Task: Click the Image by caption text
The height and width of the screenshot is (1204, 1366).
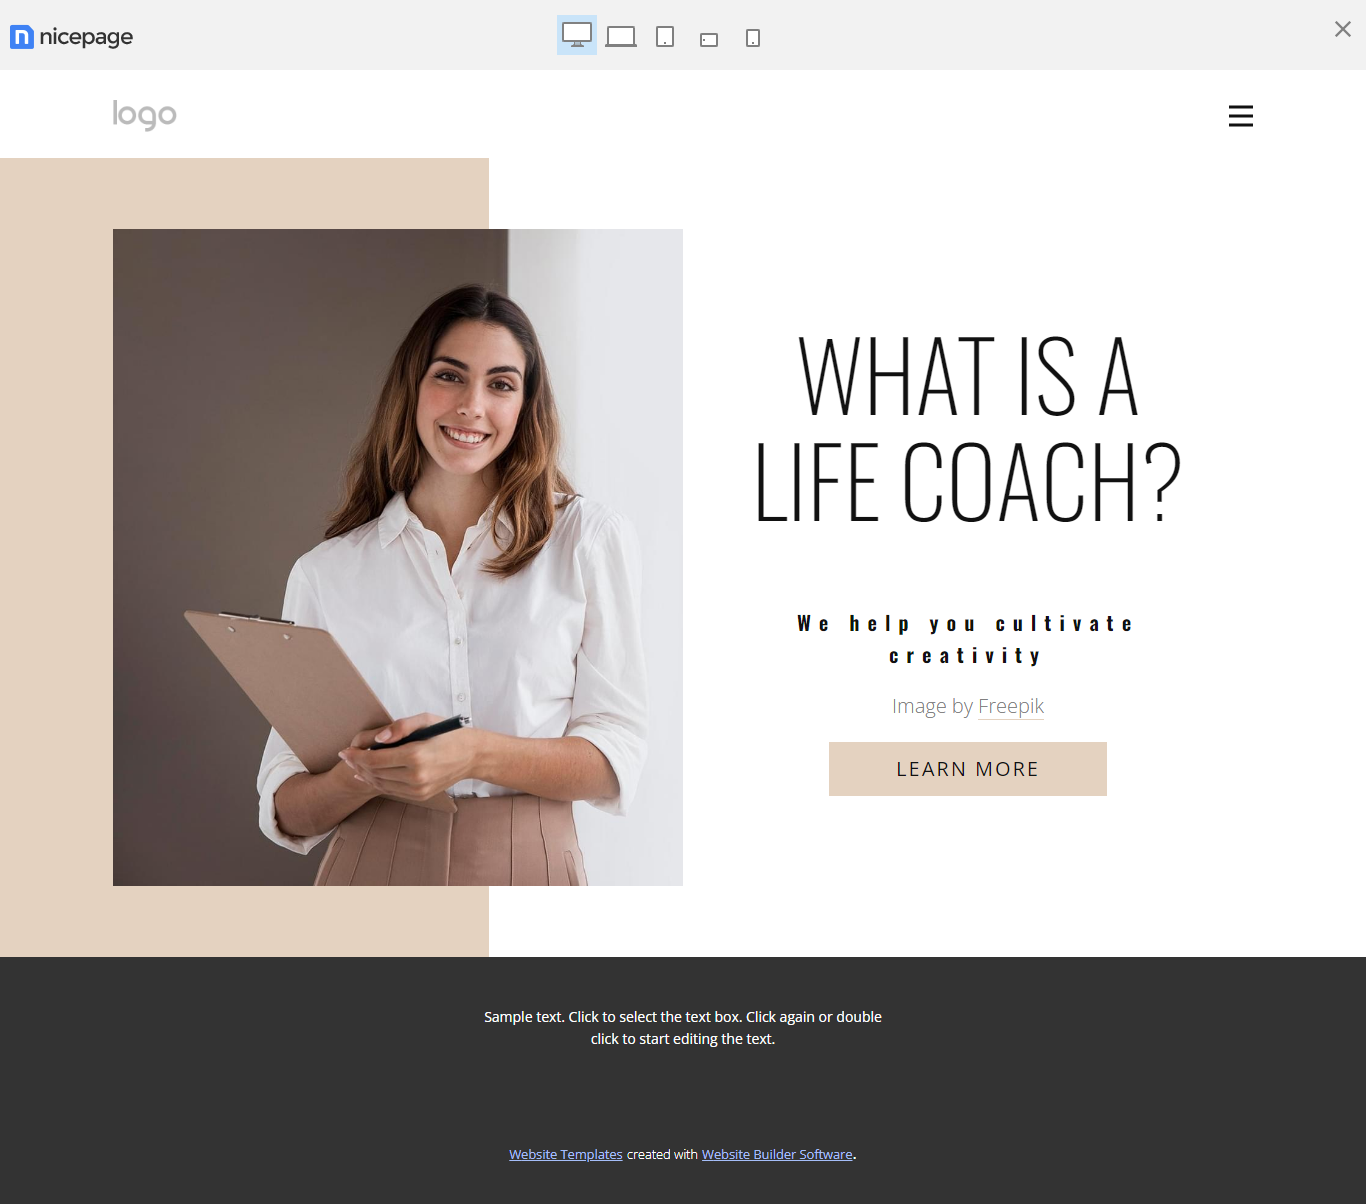Action: [x=932, y=706]
